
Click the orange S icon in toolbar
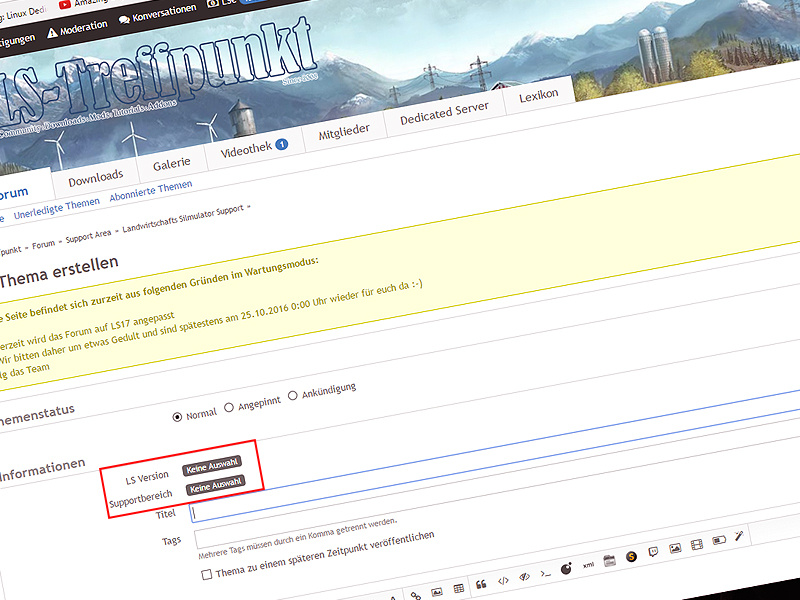(632, 556)
